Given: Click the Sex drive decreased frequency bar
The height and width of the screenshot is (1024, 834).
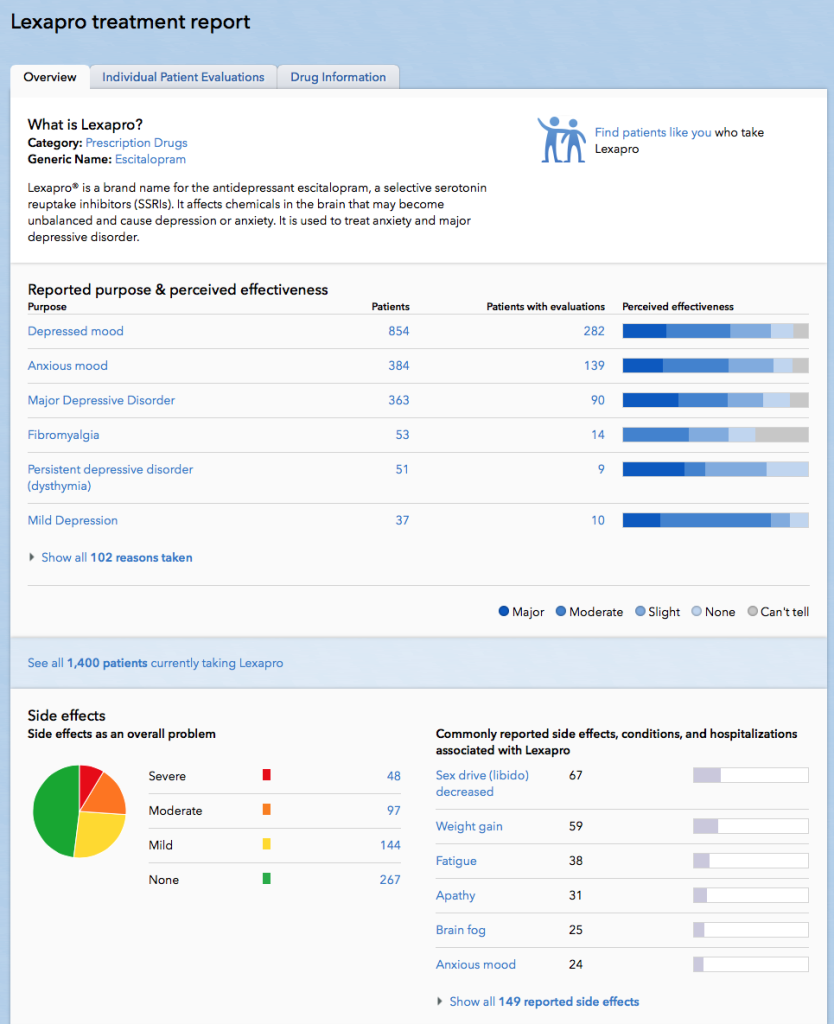Looking at the screenshot, I should click(750, 775).
